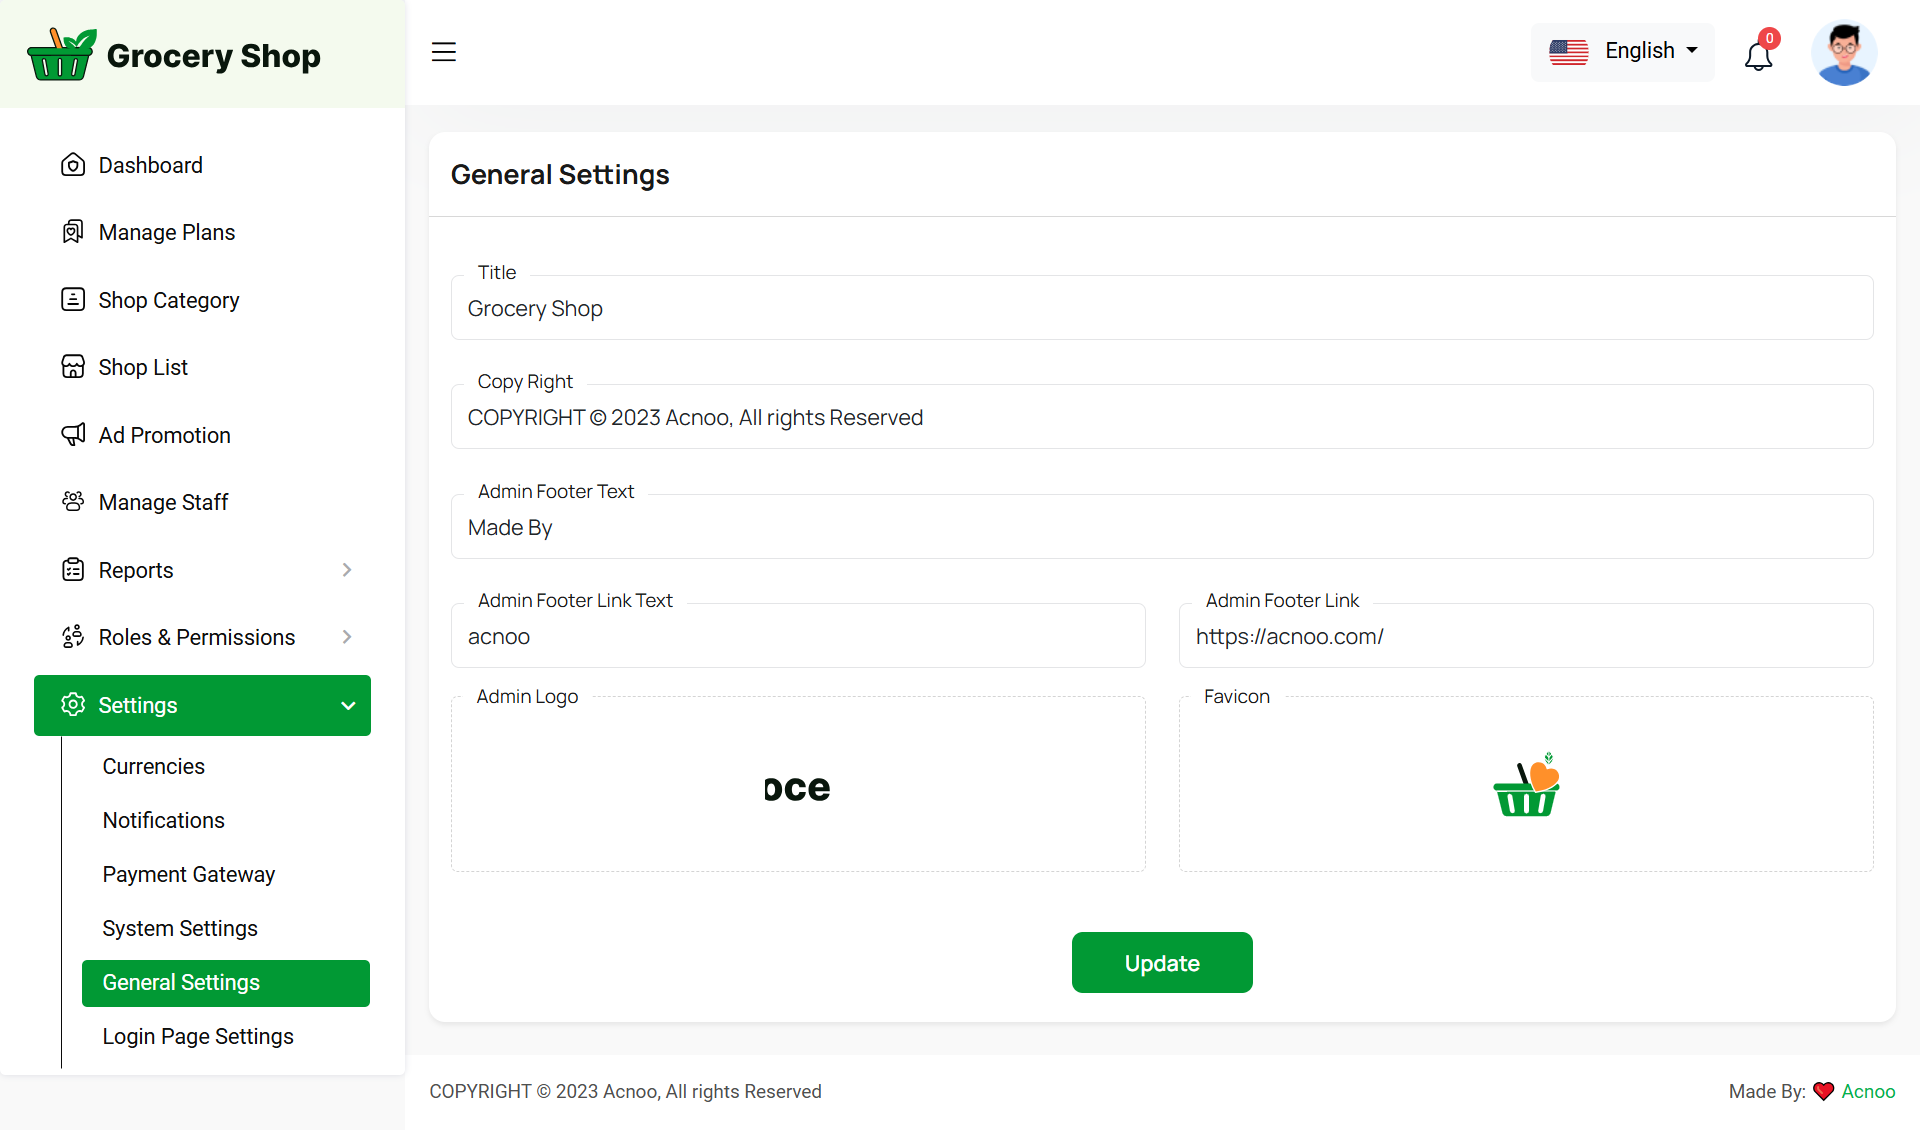Click the hamburger menu icon

[x=443, y=52]
